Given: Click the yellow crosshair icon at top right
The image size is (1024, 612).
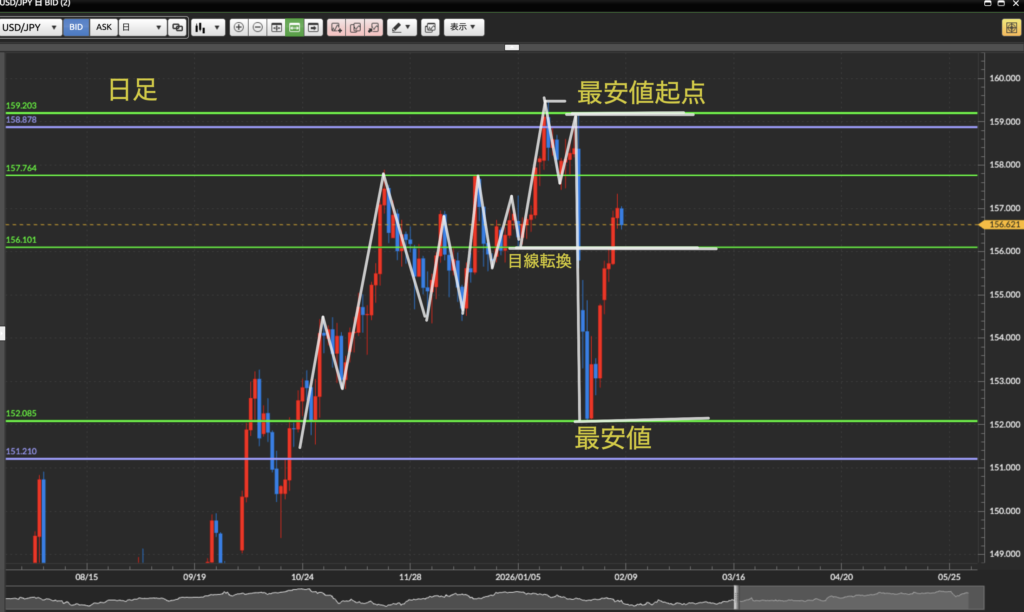Looking at the screenshot, I should pos(1009,28).
